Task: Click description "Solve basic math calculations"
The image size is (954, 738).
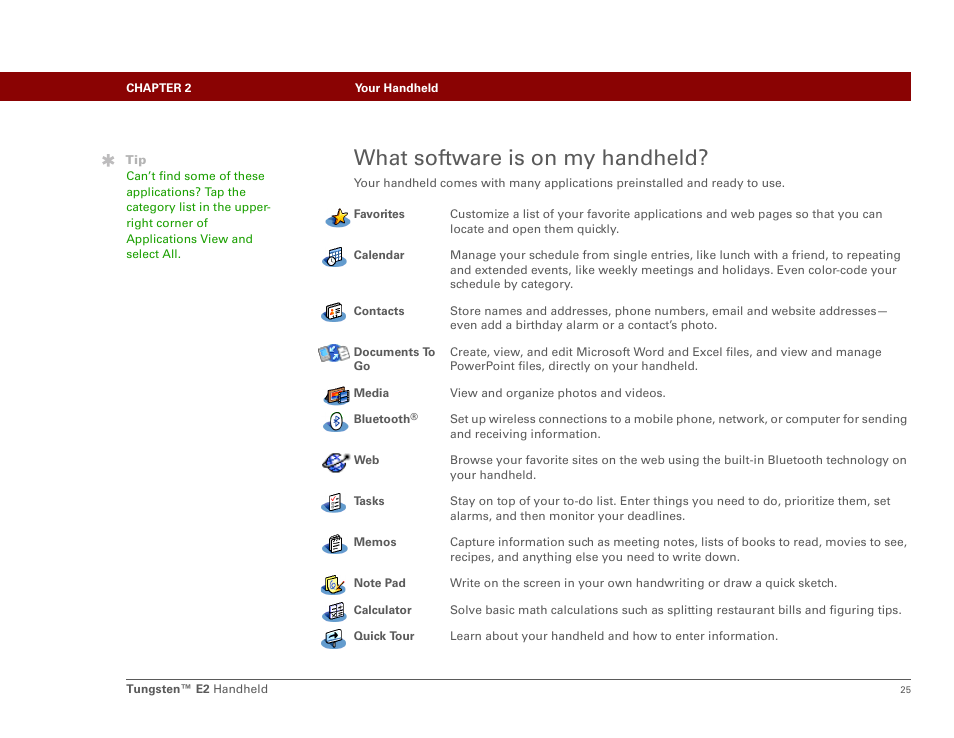Action: [675, 610]
